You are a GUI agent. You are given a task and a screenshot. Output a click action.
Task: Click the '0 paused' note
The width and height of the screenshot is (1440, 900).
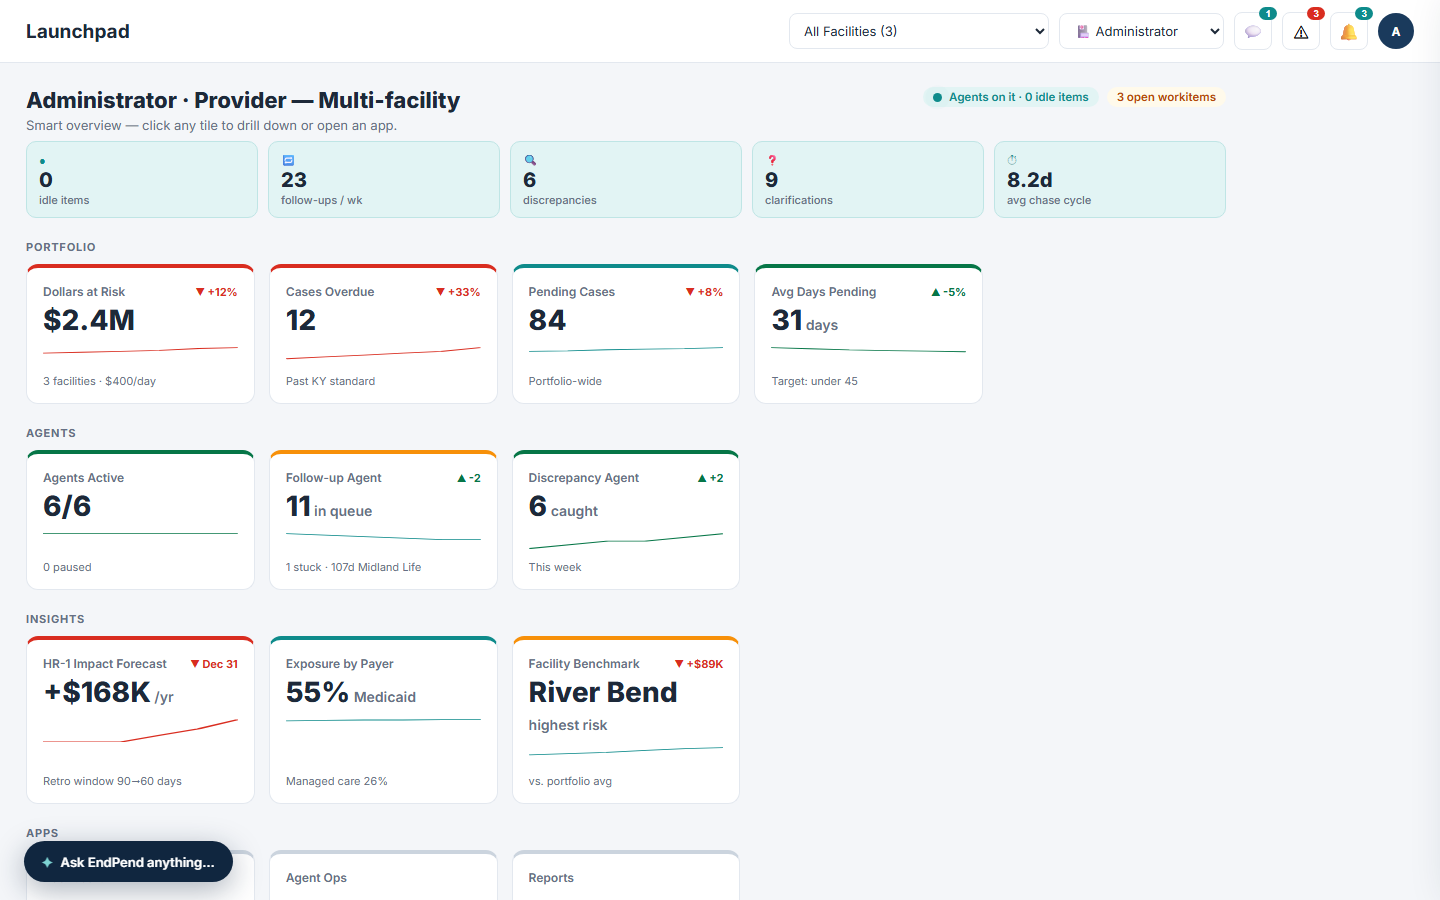[x=67, y=567]
